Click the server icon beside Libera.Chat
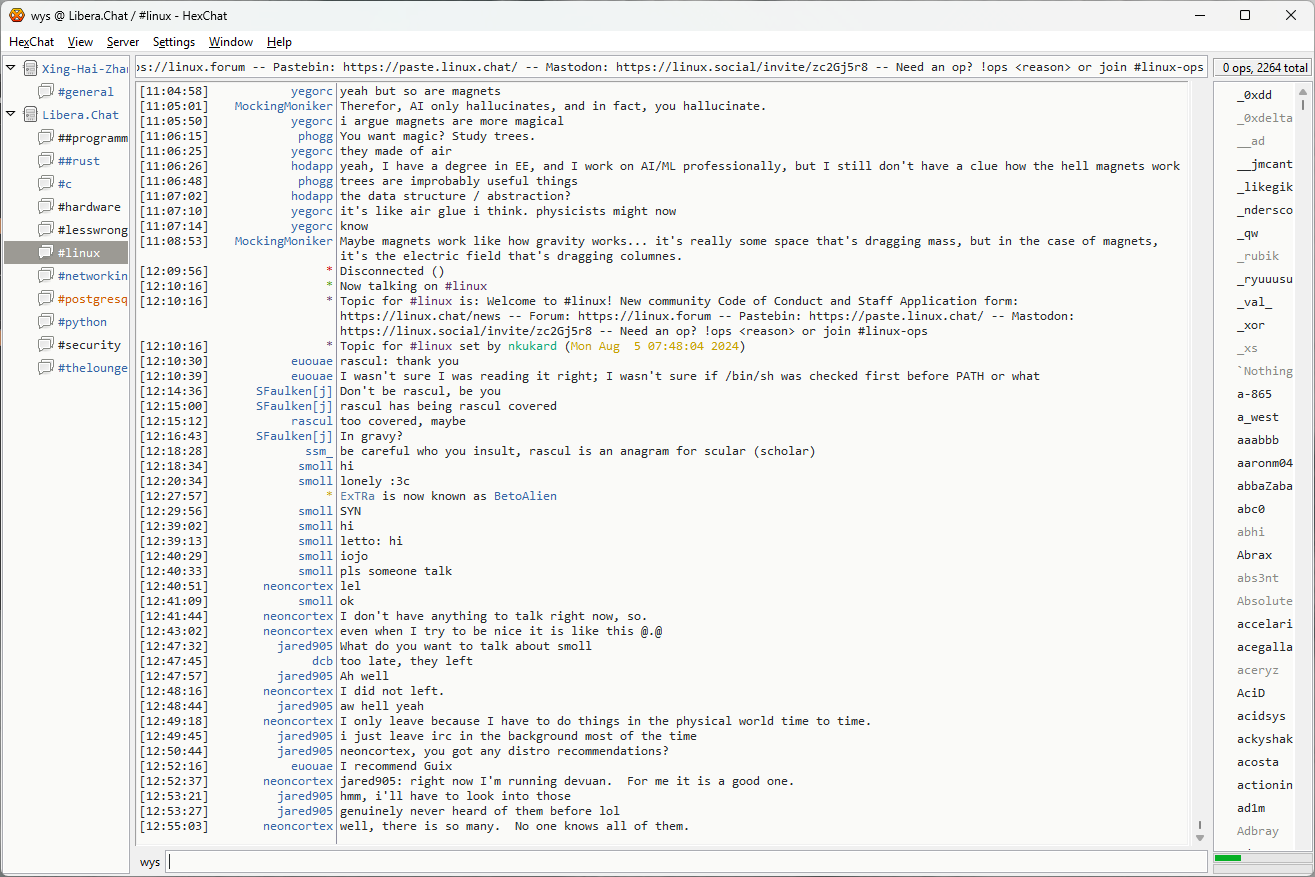Viewport: 1315px width, 877px height. click(30, 115)
